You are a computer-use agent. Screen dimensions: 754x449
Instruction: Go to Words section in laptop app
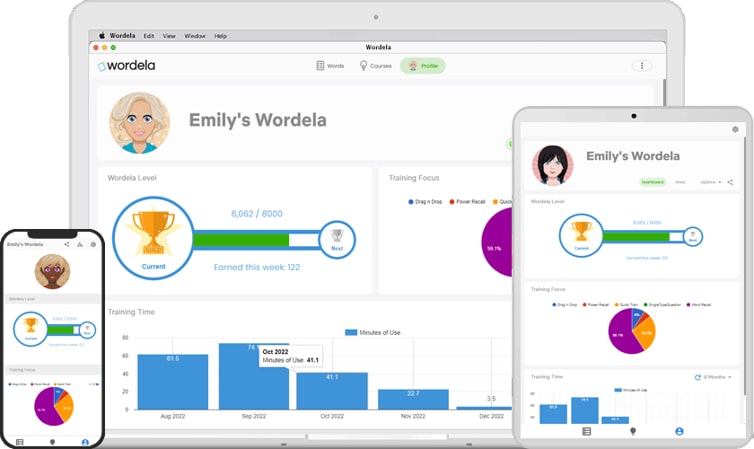(330, 66)
